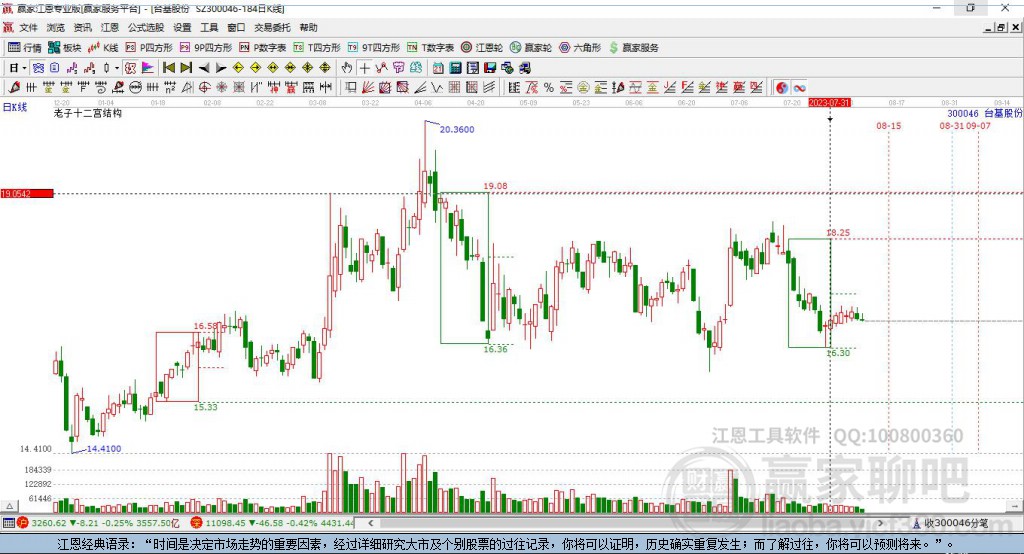This screenshot has width=1024, height=554.
Task: Select the hand pan tool
Action: (x=347, y=67)
